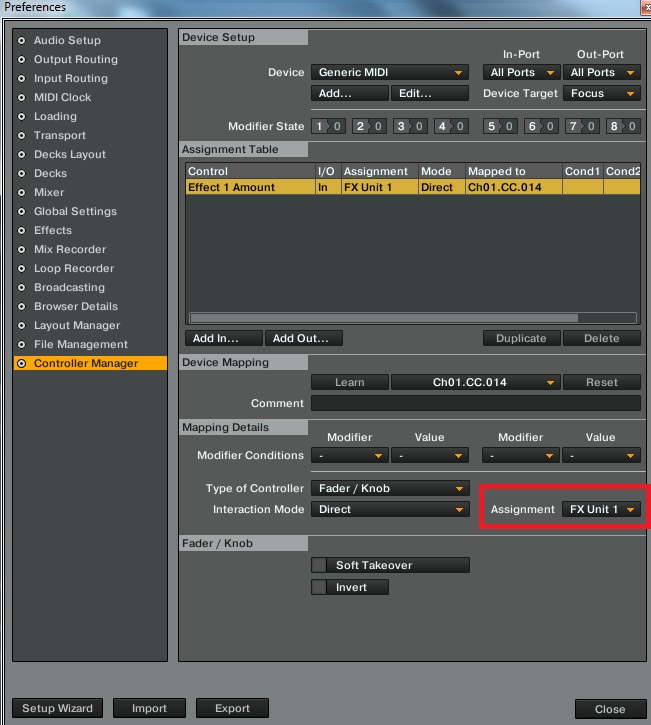Open the second Value condition dropdown
The height and width of the screenshot is (725, 651).
(x=601, y=455)
